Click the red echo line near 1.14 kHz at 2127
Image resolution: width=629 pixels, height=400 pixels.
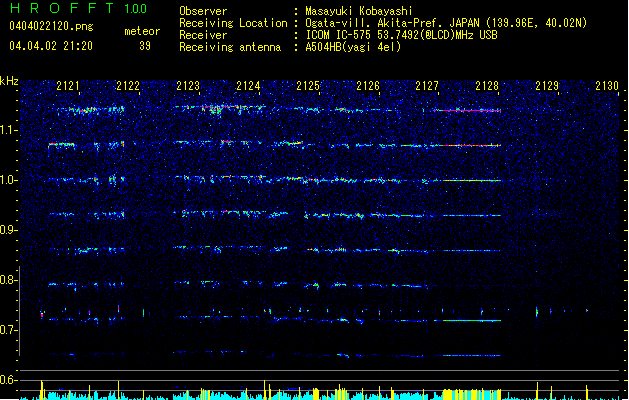(467, 110)
